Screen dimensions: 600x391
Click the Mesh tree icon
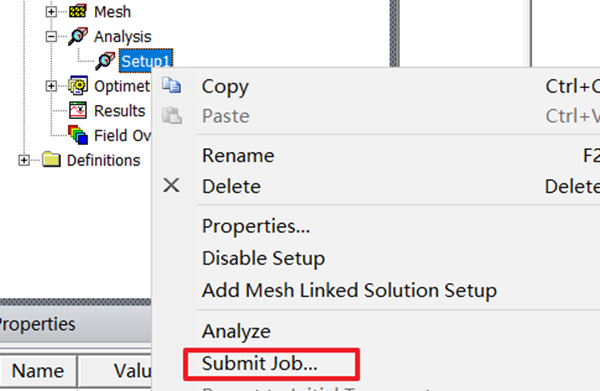78,12
